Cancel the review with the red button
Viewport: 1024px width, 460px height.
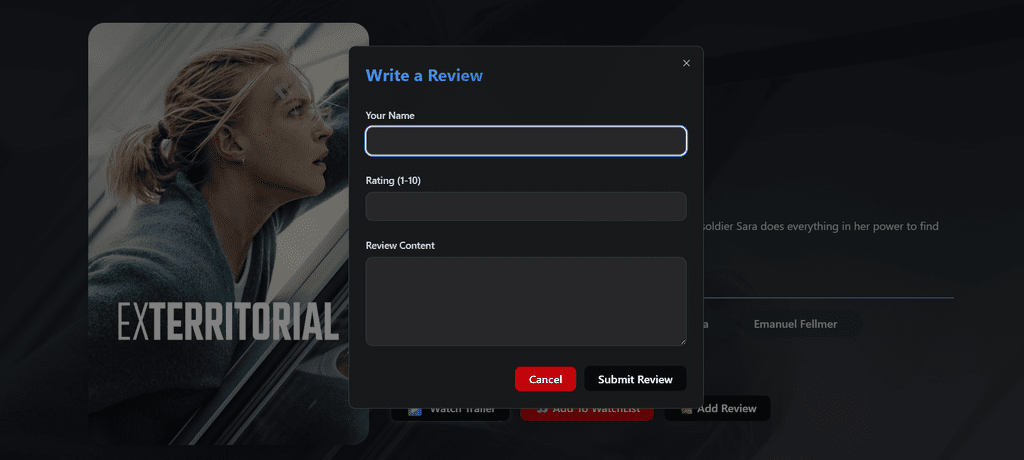point(545,379)
